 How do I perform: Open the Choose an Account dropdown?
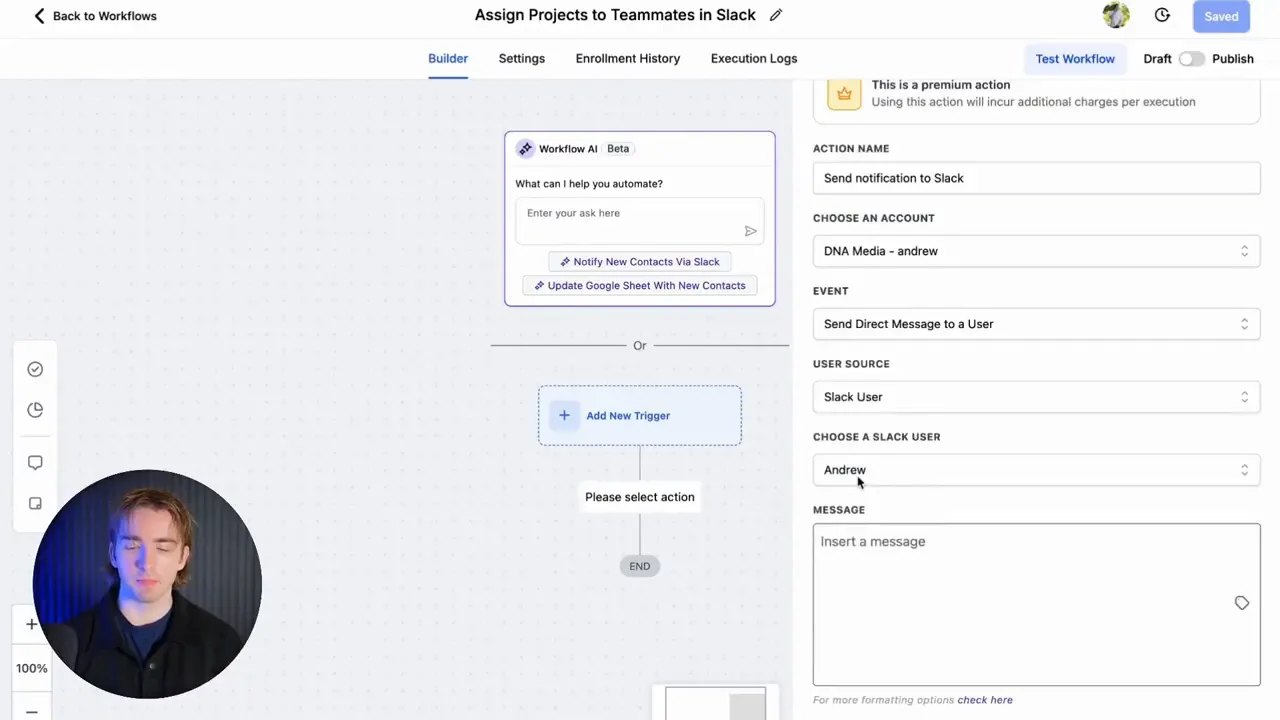click(1036, 251)
